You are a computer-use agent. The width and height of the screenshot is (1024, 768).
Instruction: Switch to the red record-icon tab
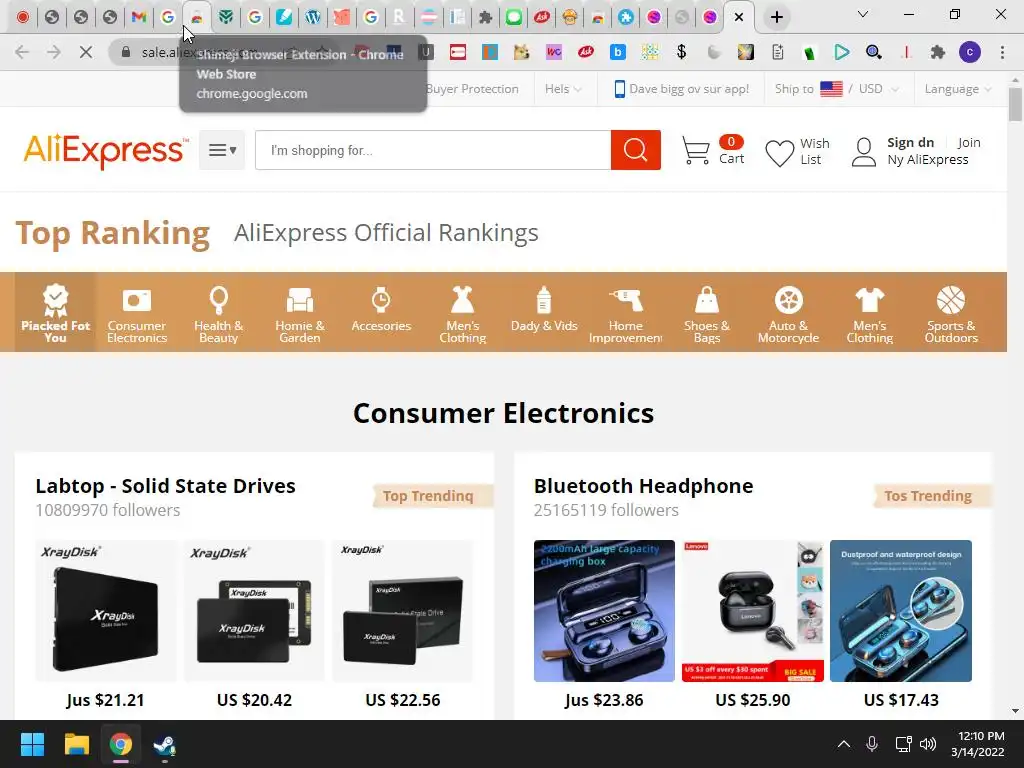[x=23, y=17]
